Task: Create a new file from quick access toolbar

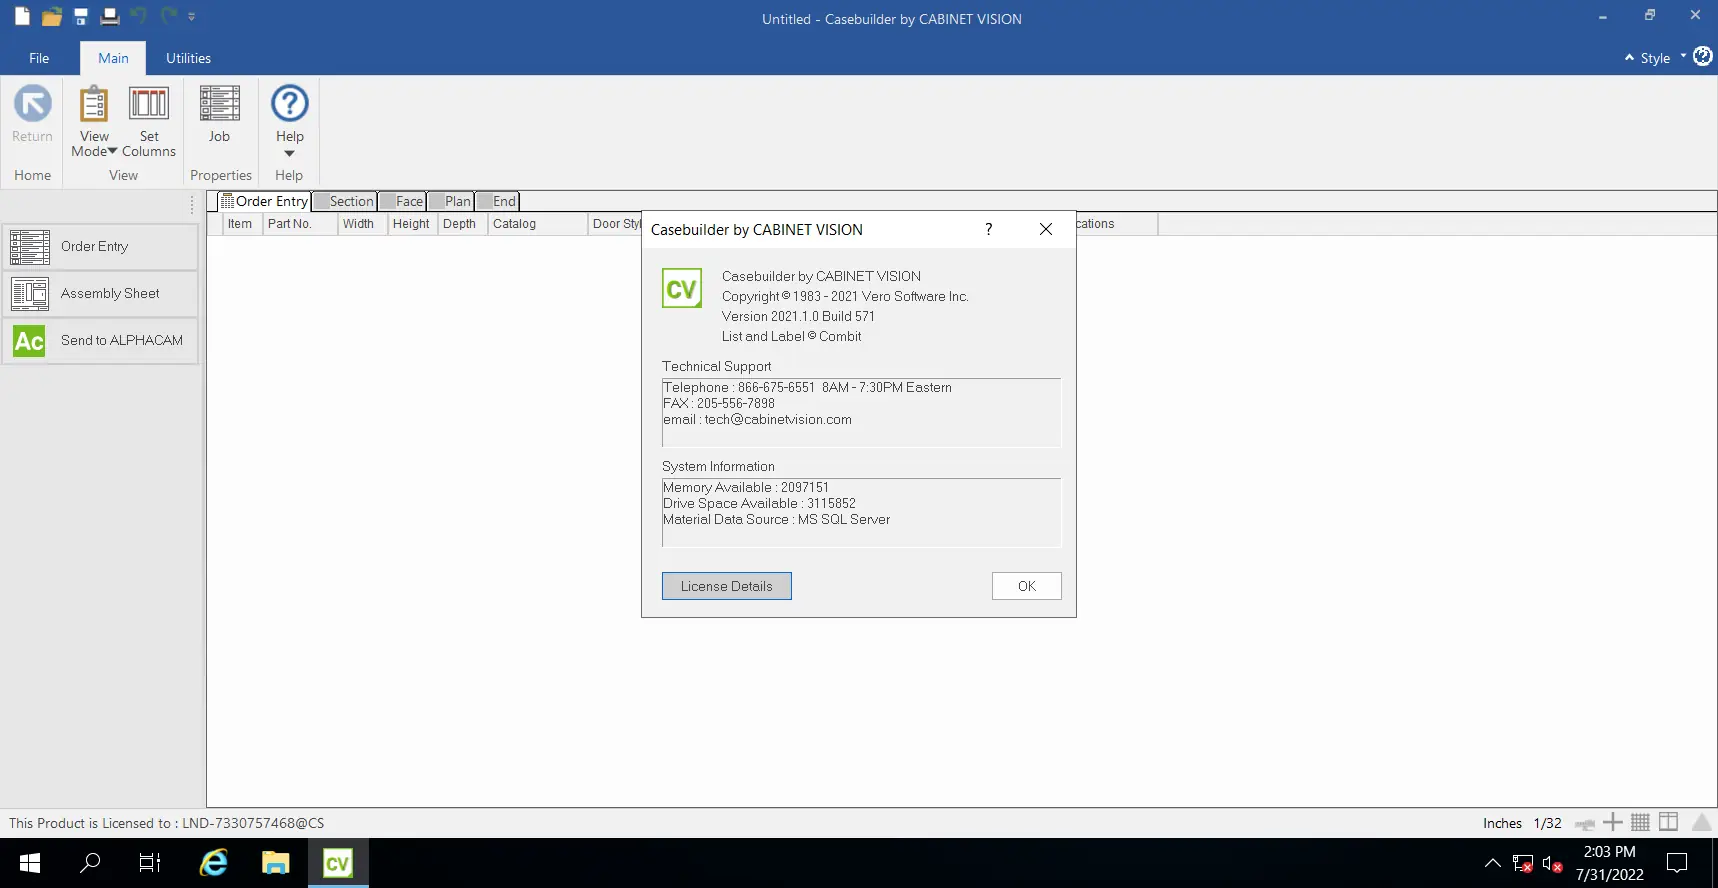Action: 22,17
